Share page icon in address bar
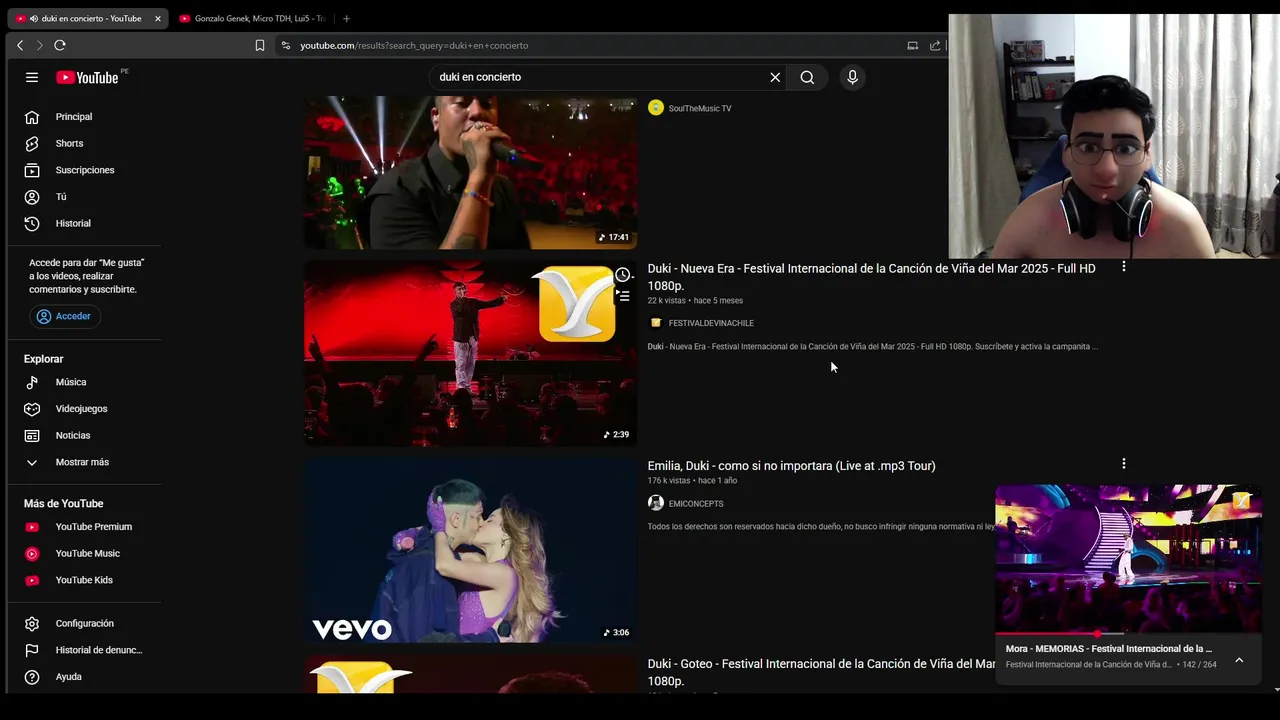The width and height of the screenshot is (1280, 720). point(935,45)
